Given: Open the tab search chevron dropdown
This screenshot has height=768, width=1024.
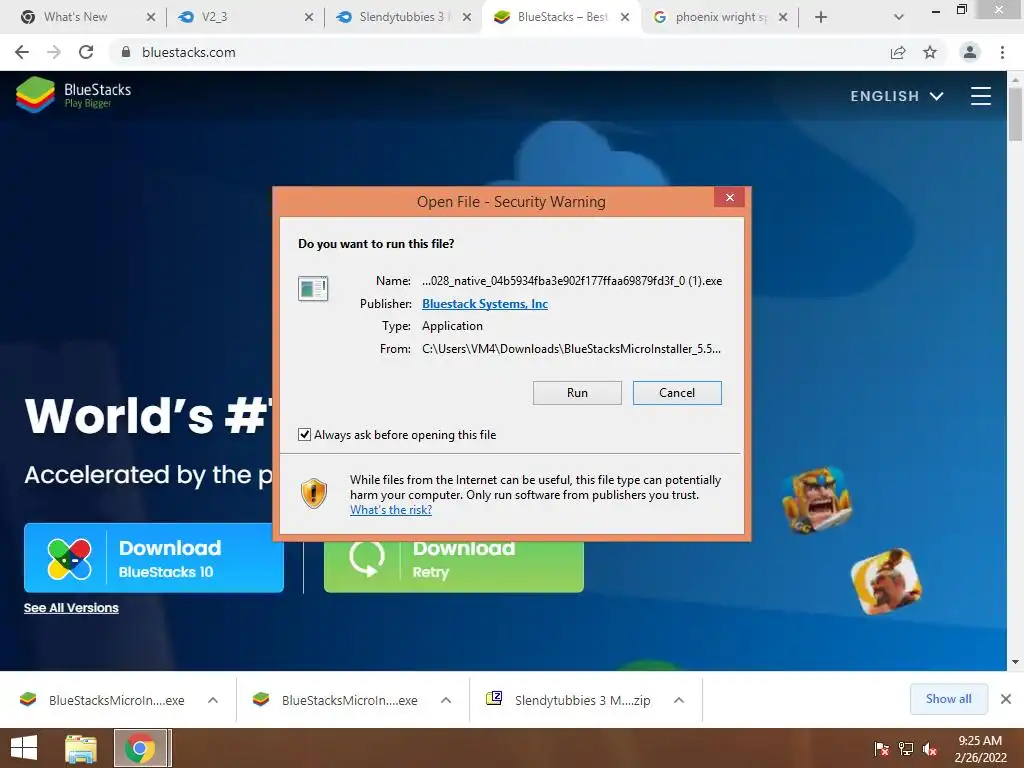Looking at the screenshot, I should click(x=899, y=17).
